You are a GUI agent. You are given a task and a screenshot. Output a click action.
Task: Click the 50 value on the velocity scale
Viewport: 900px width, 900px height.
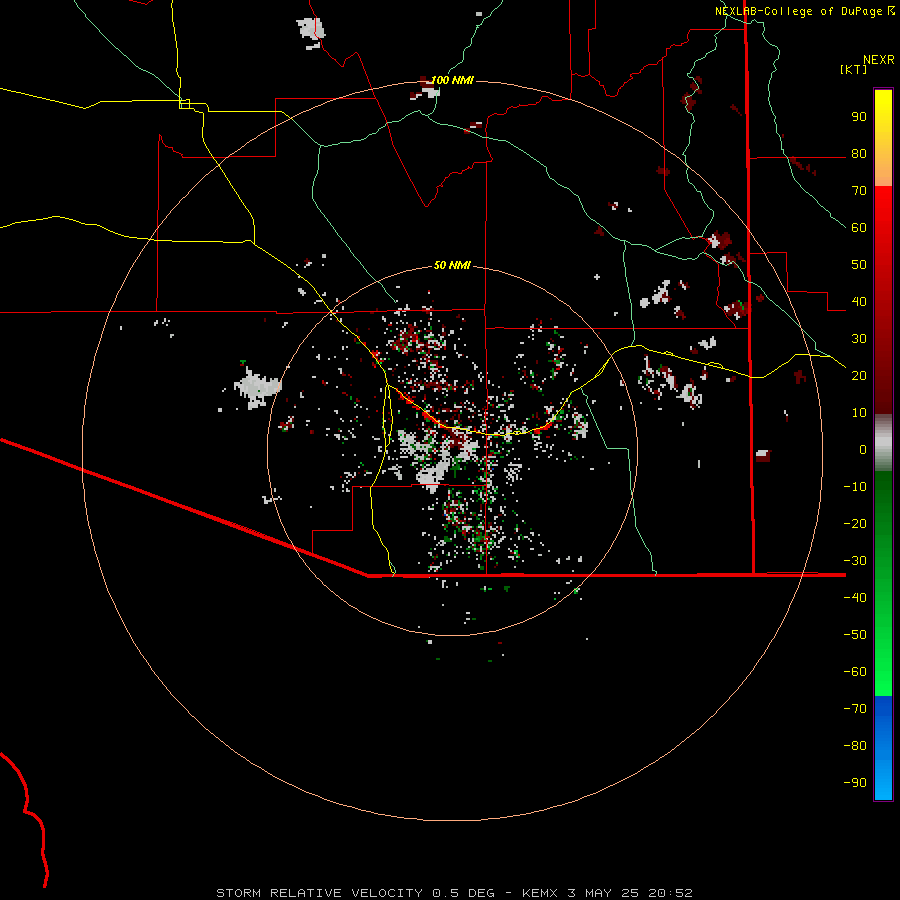859,265
